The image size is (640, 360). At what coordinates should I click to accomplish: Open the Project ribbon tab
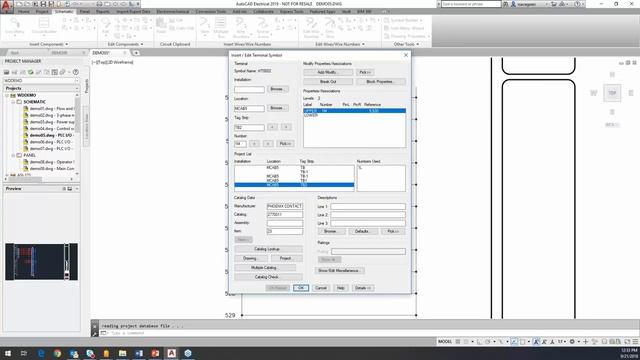pos(42,11)
